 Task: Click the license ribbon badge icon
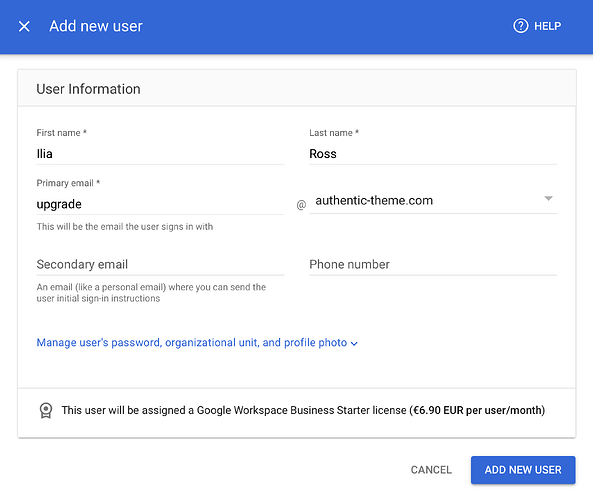click(46, 410)
